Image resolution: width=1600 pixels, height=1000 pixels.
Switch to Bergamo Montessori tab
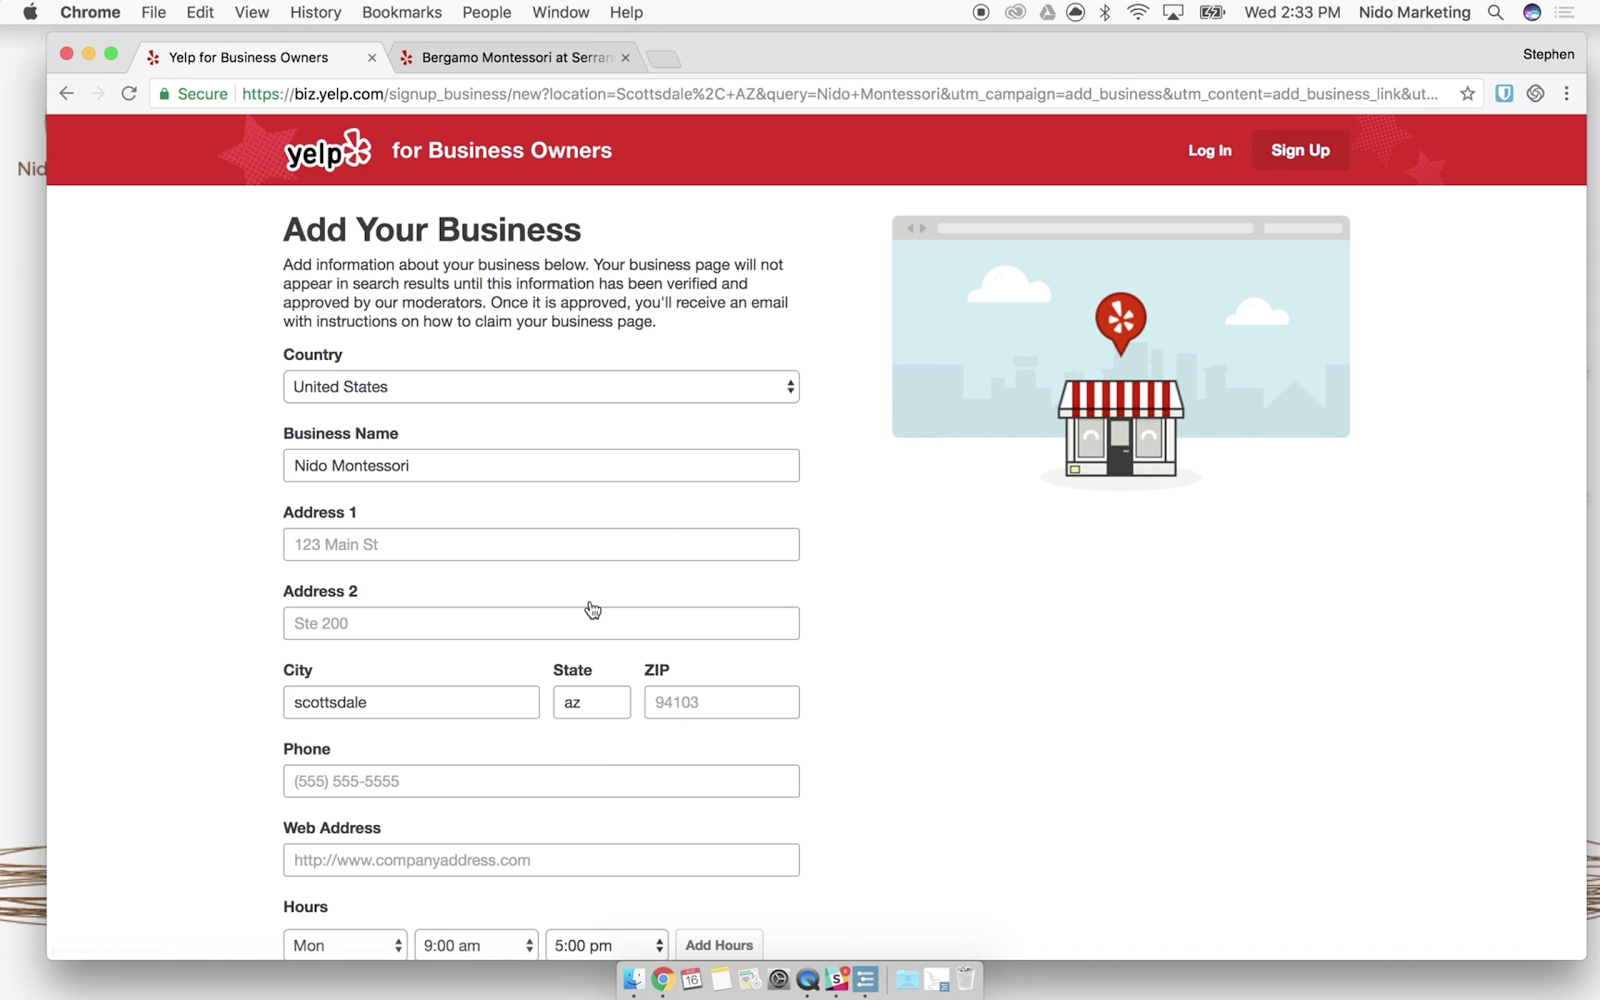point(515,58)
